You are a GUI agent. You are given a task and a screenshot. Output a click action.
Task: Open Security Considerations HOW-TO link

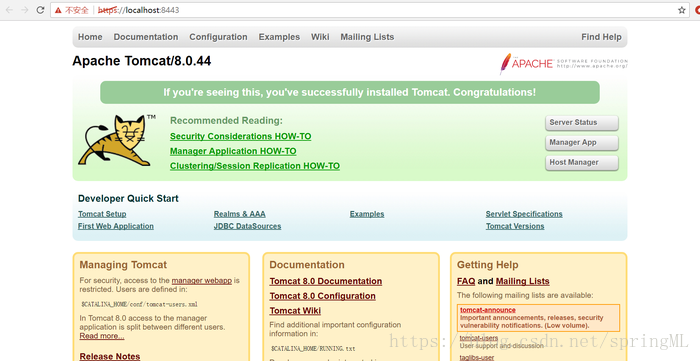click(x=241, y=137)
